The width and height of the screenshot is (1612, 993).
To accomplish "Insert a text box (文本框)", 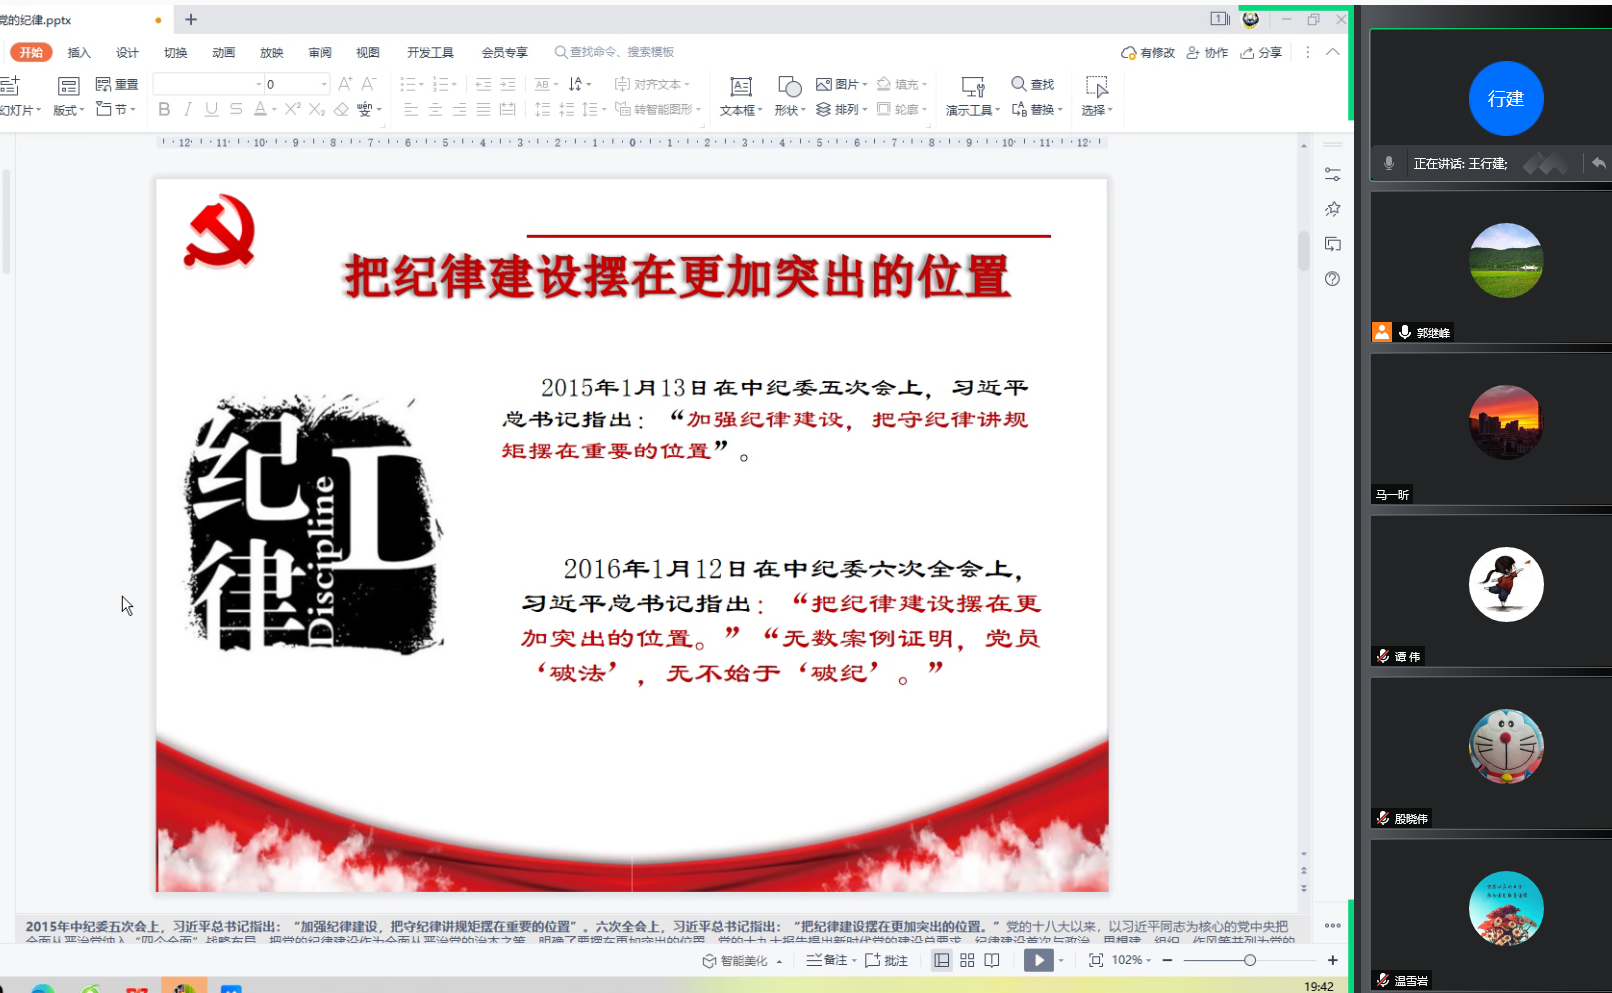I will tap(740, 96).
